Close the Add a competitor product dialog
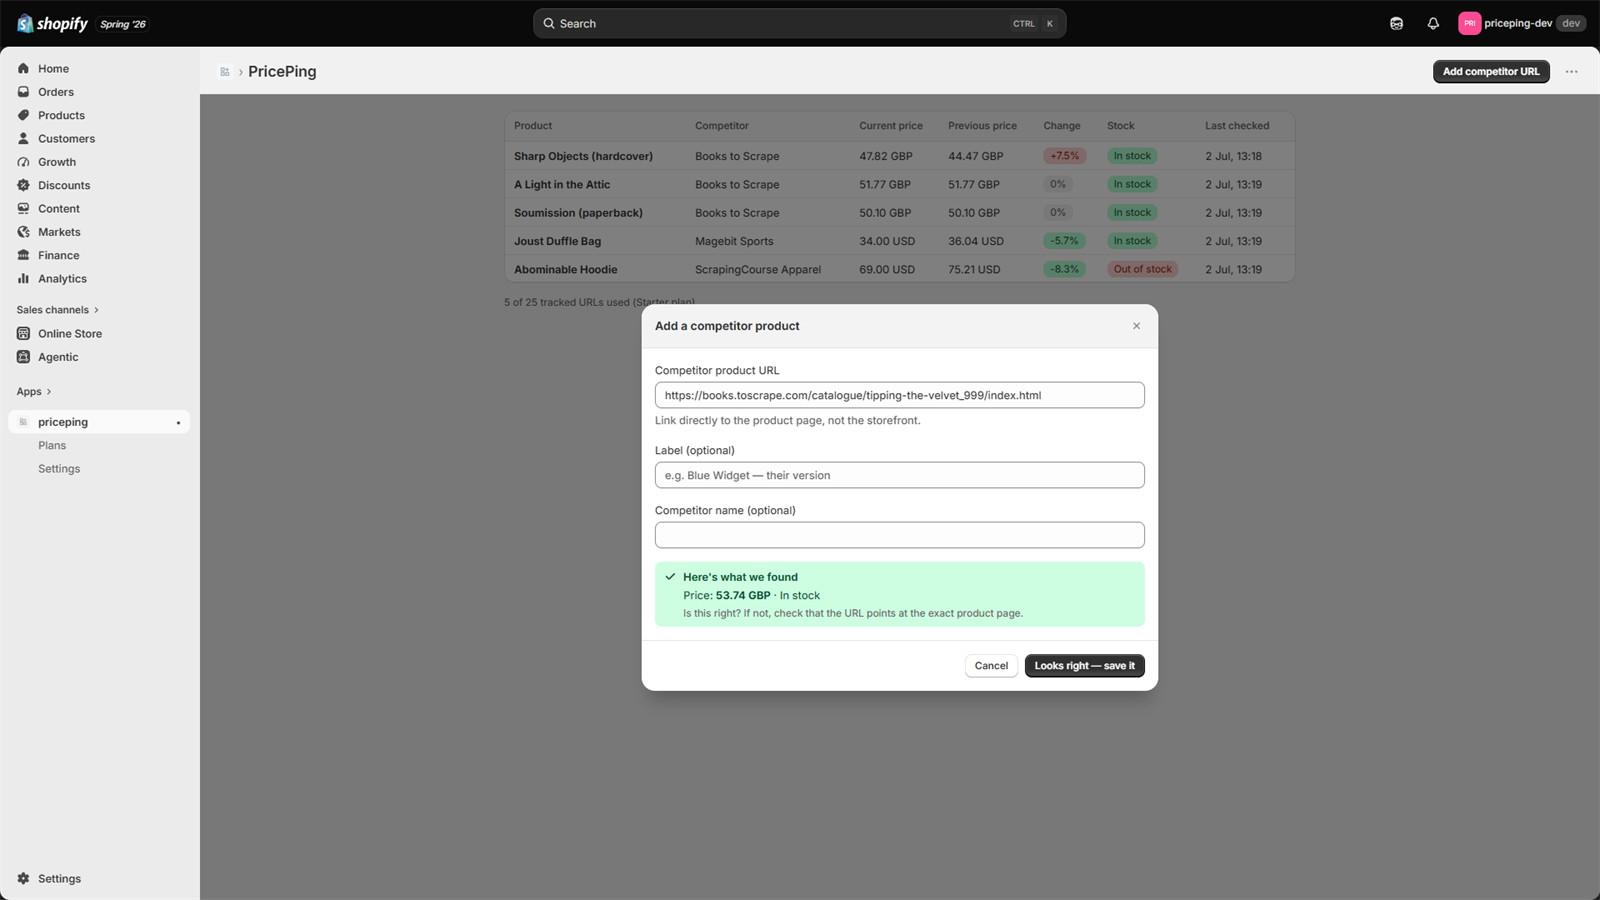 (1136, 326)
